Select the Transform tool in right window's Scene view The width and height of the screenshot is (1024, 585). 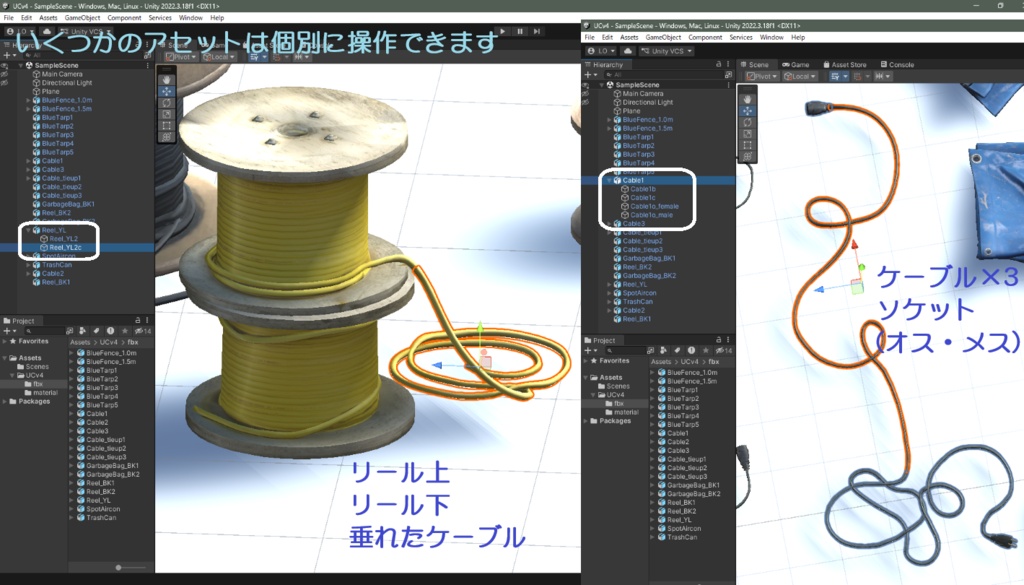coord(747,157)
